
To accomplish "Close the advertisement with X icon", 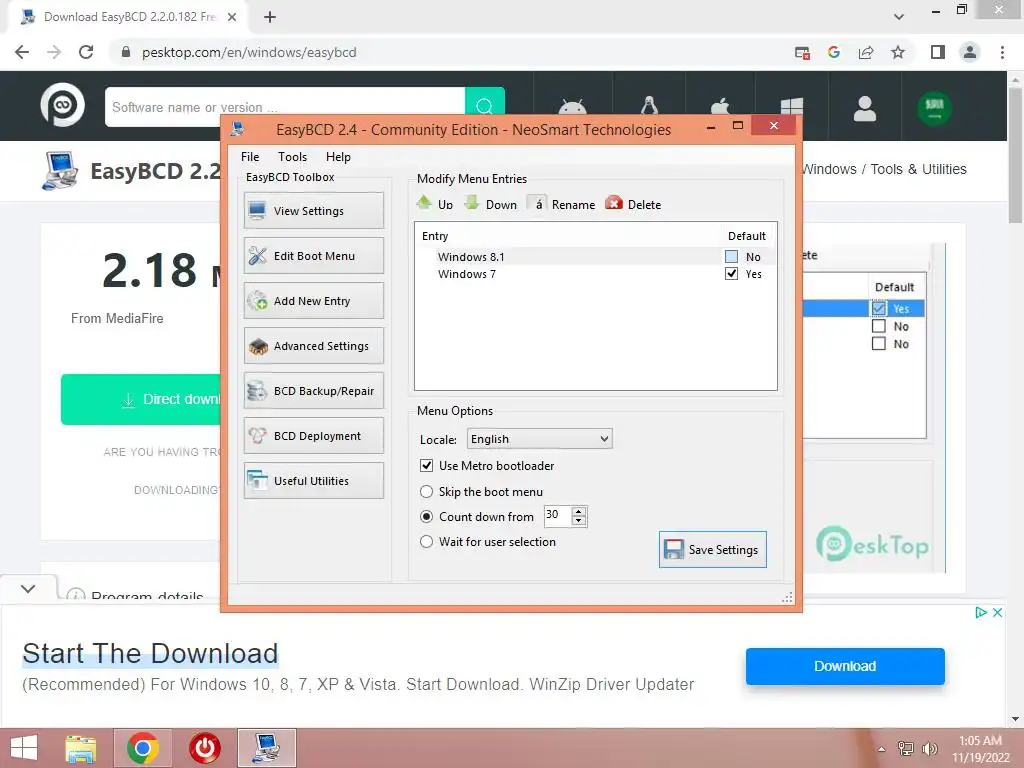I will tap(997, 613).
